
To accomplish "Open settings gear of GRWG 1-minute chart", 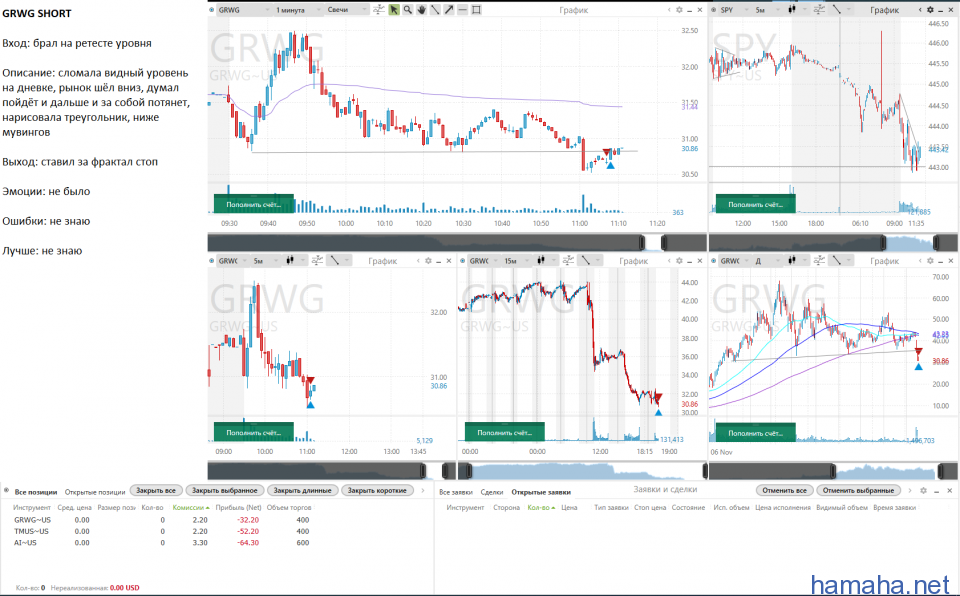I will tap(679, 10).
